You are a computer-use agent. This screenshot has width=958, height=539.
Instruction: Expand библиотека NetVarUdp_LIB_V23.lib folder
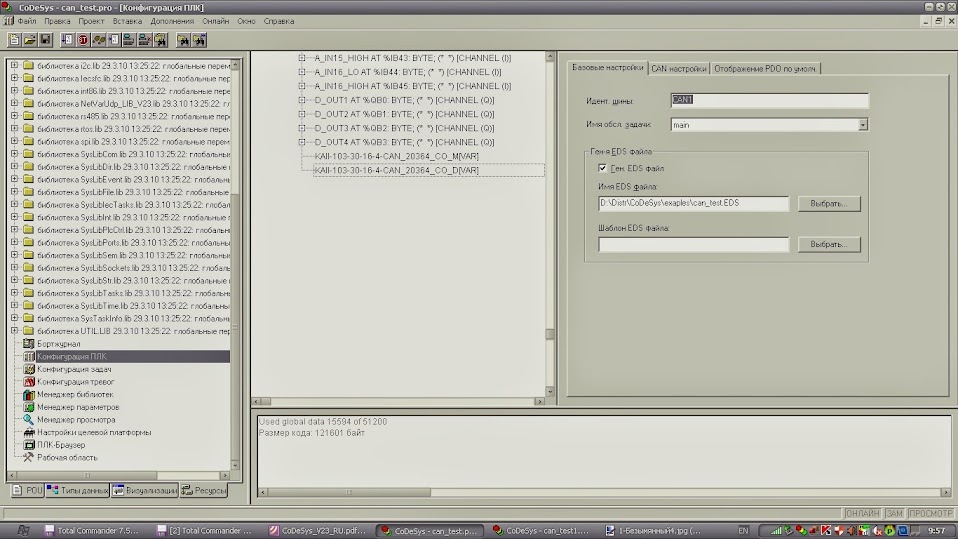(x=15, y=103)
